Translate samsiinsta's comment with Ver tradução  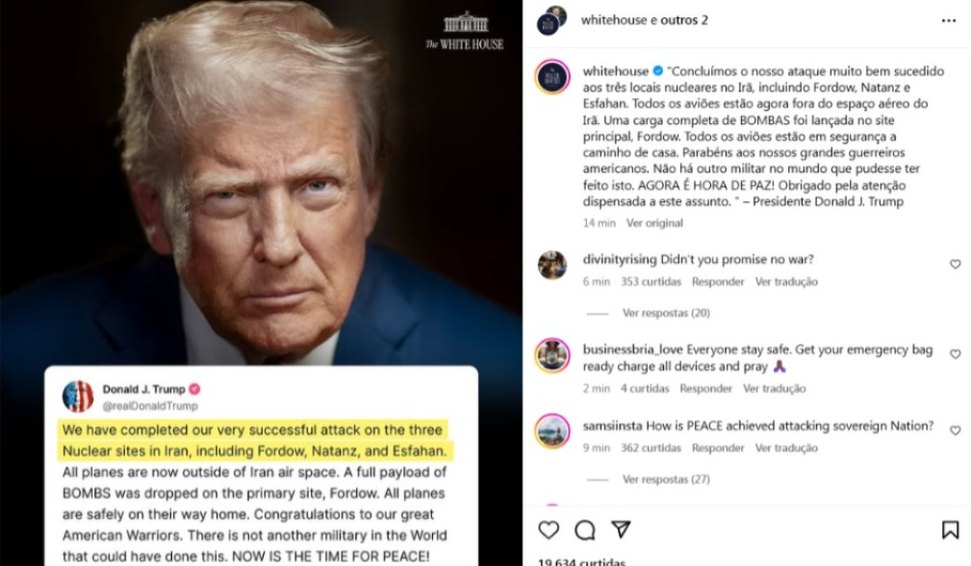pos(786,448)
